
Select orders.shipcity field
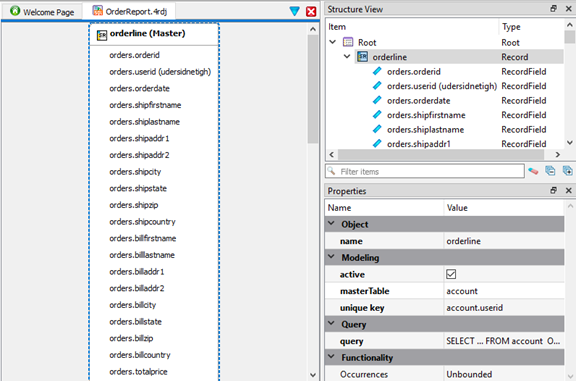point(135,172)
